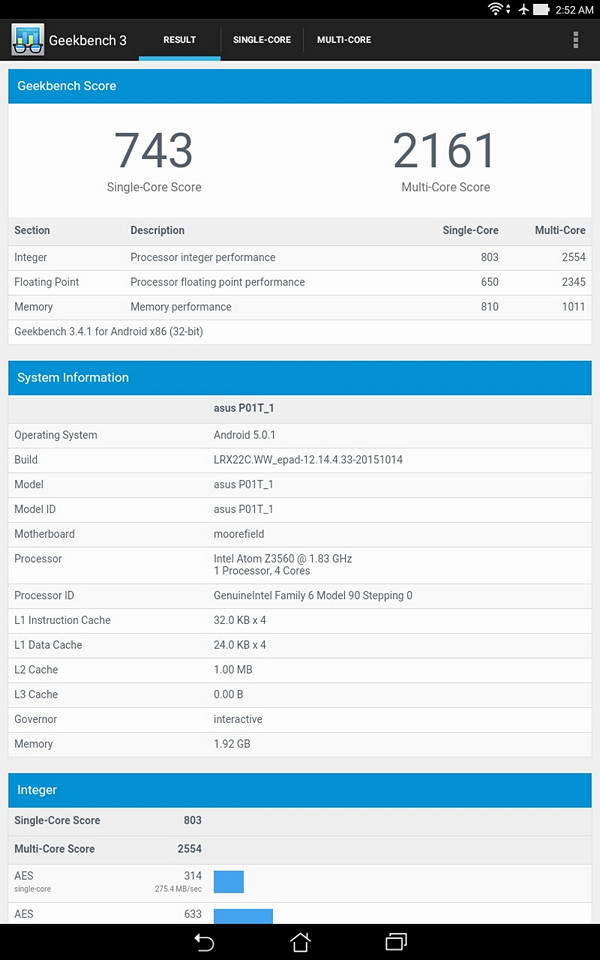Screen dimensions: 600x960
Task: Tap the moorefield motherboard value
Action: pos(239,534)
